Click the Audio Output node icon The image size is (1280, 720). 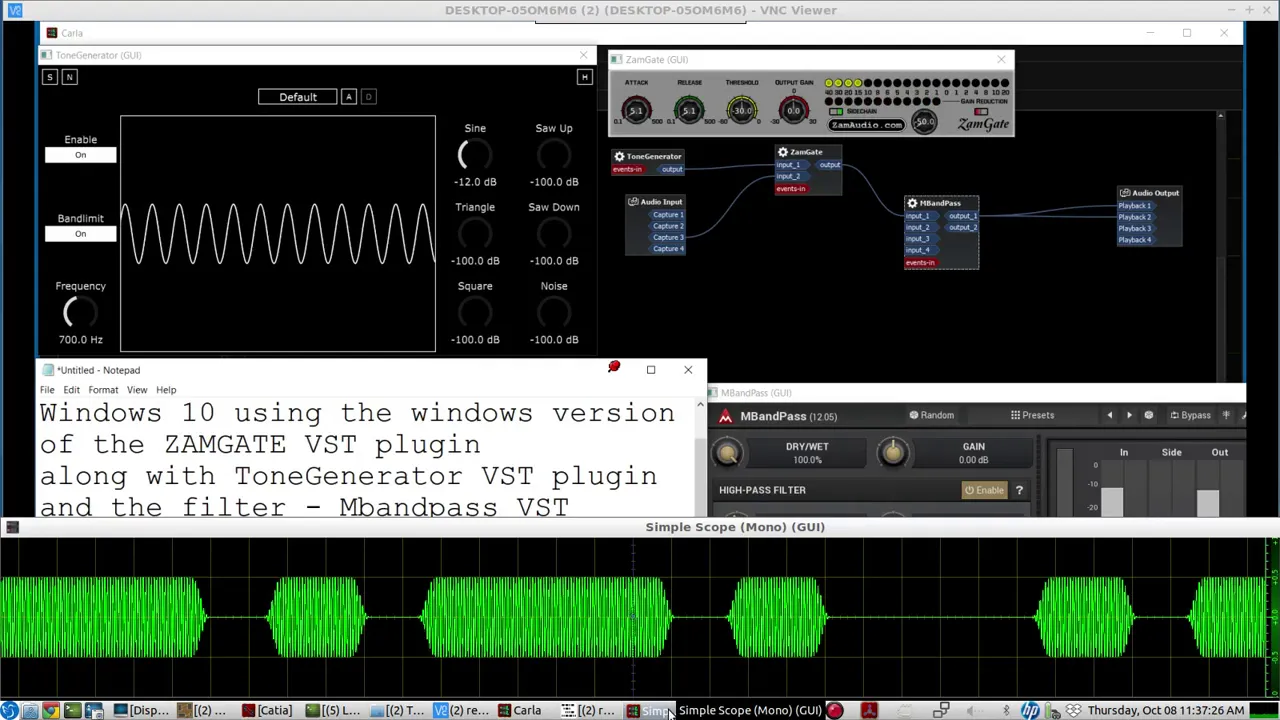click(1125, 193)
